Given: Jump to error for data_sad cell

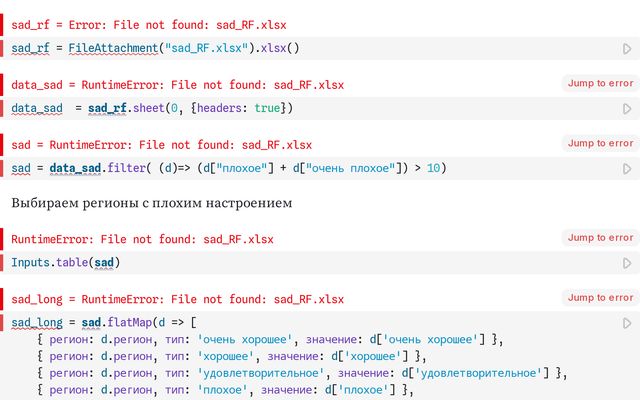Looking at the screenshot, I should [x=600, y=84].
